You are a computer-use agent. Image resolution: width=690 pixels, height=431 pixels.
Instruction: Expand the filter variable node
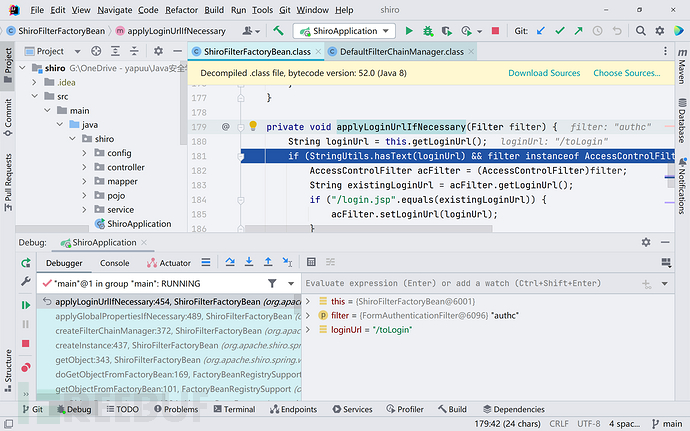click(308, 315)
